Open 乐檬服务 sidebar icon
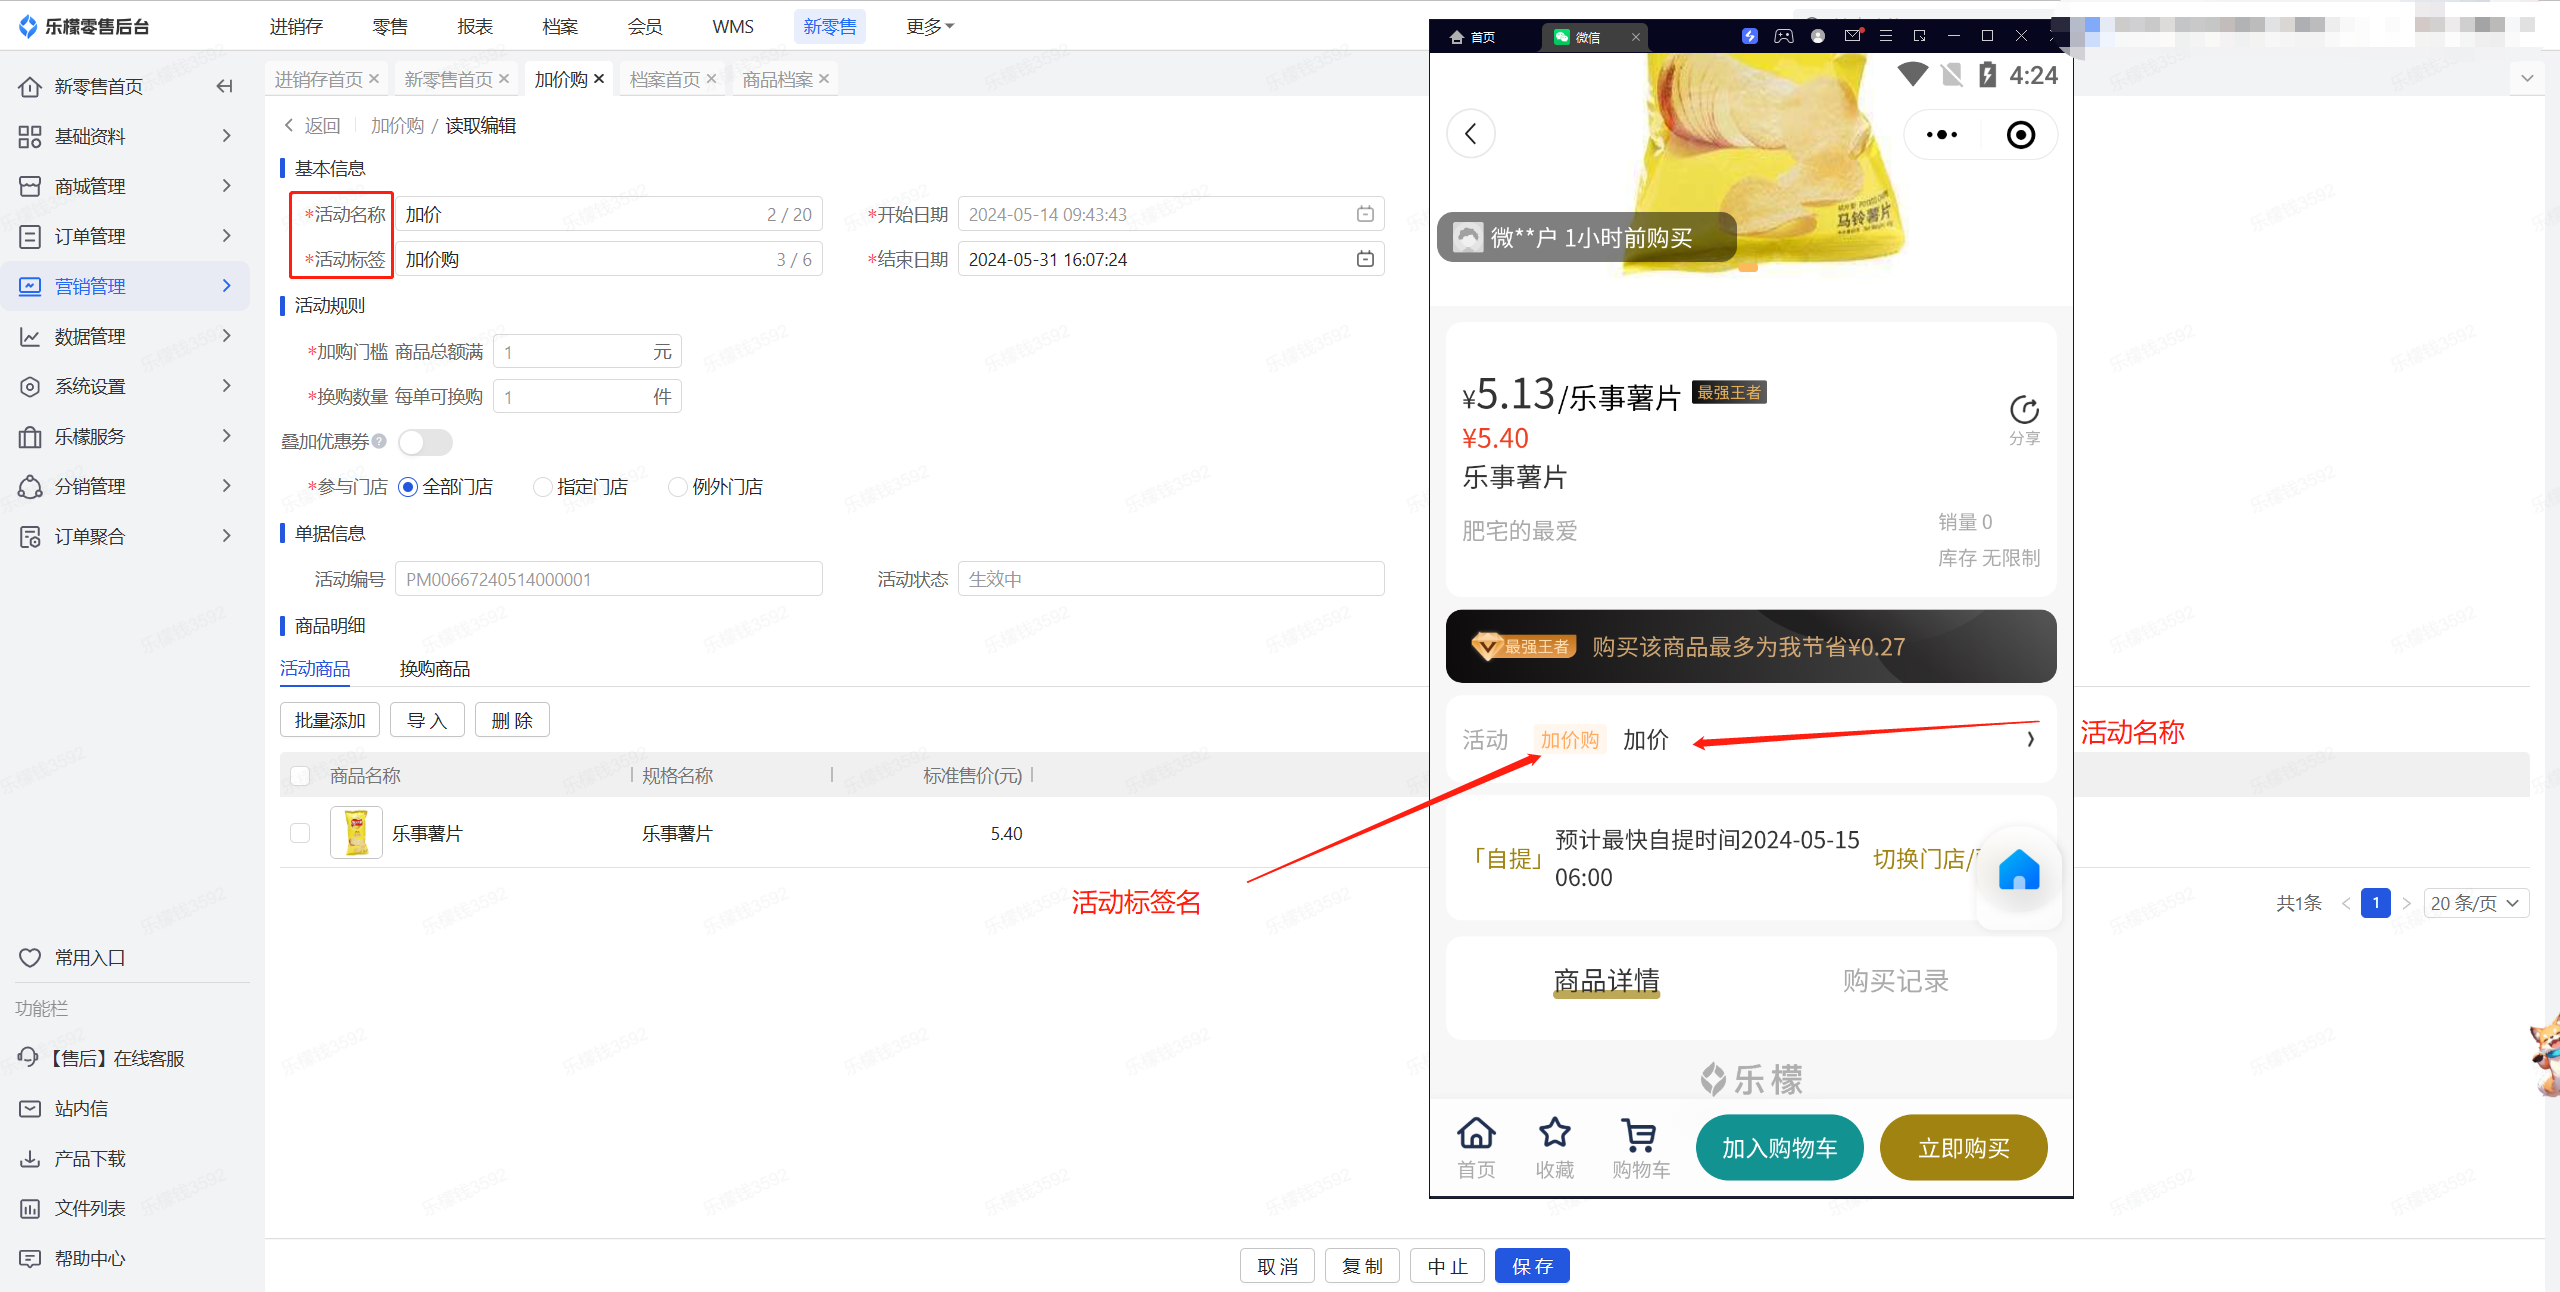This screenshot has height=1292, width=2560. pyautogui.click(x=30, y=437)
